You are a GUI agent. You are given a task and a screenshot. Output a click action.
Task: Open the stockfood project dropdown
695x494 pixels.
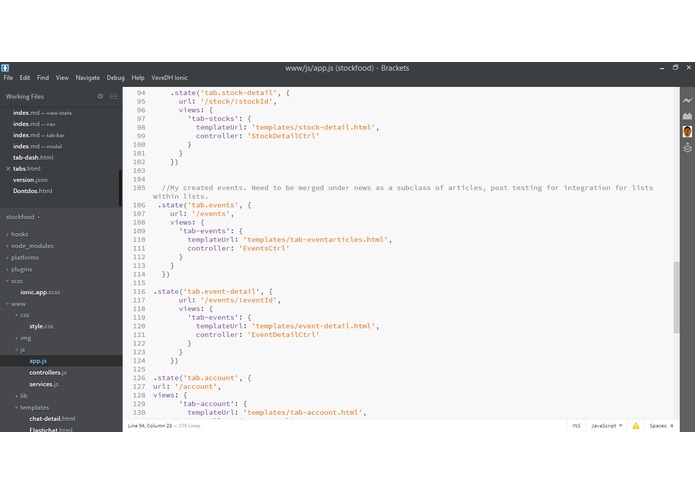pyautogui.click(x=23, y=217)
